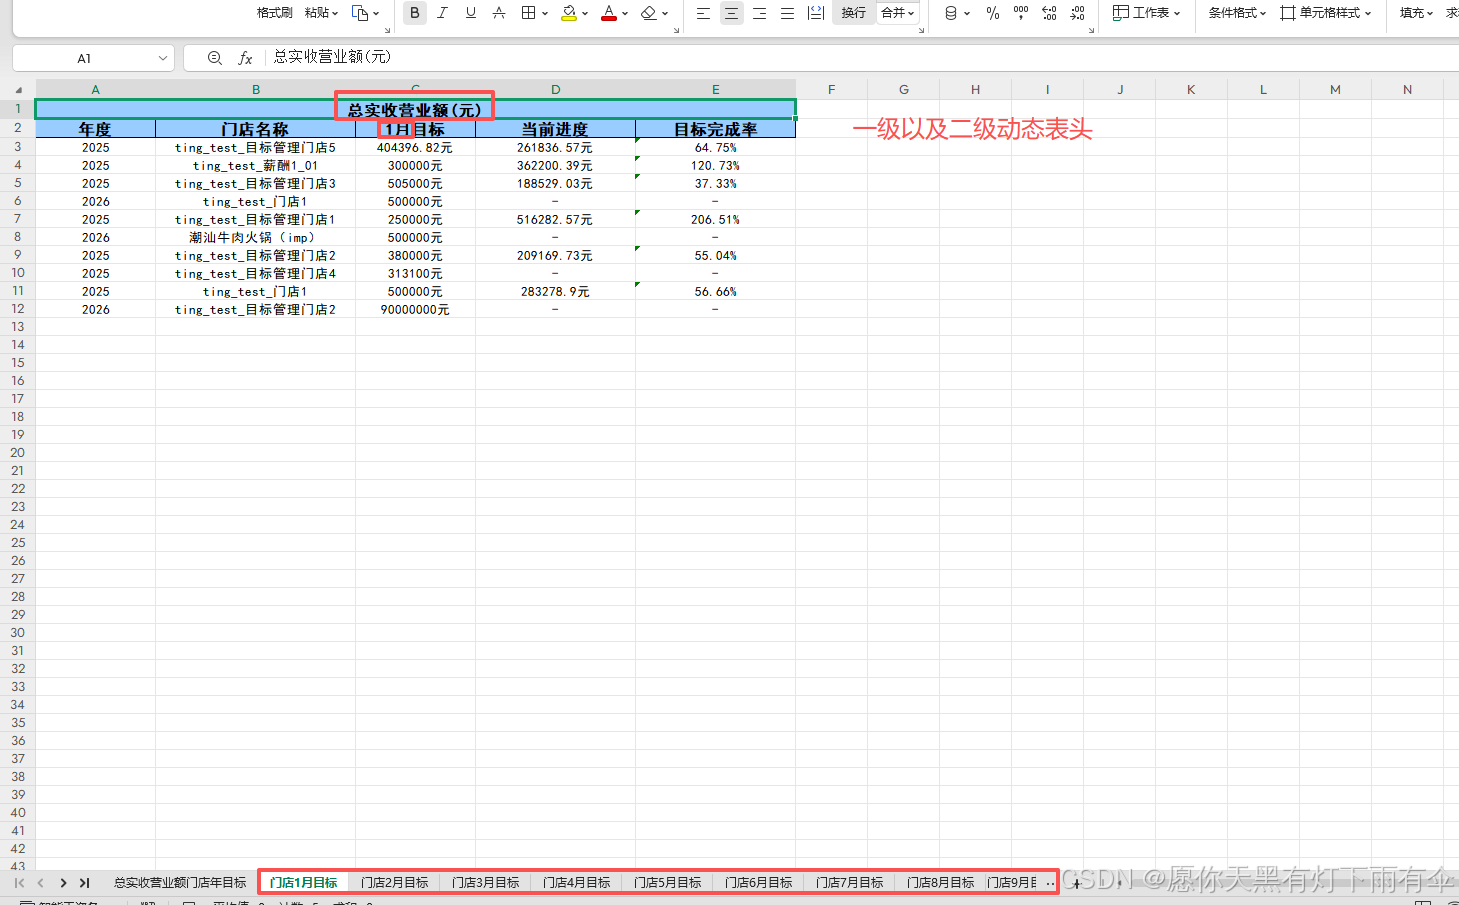This screenshot has width=1459, height=905.
Task: Go to the first sheet tab arrow
Action: pyautogui.click(x=19, y=883)
